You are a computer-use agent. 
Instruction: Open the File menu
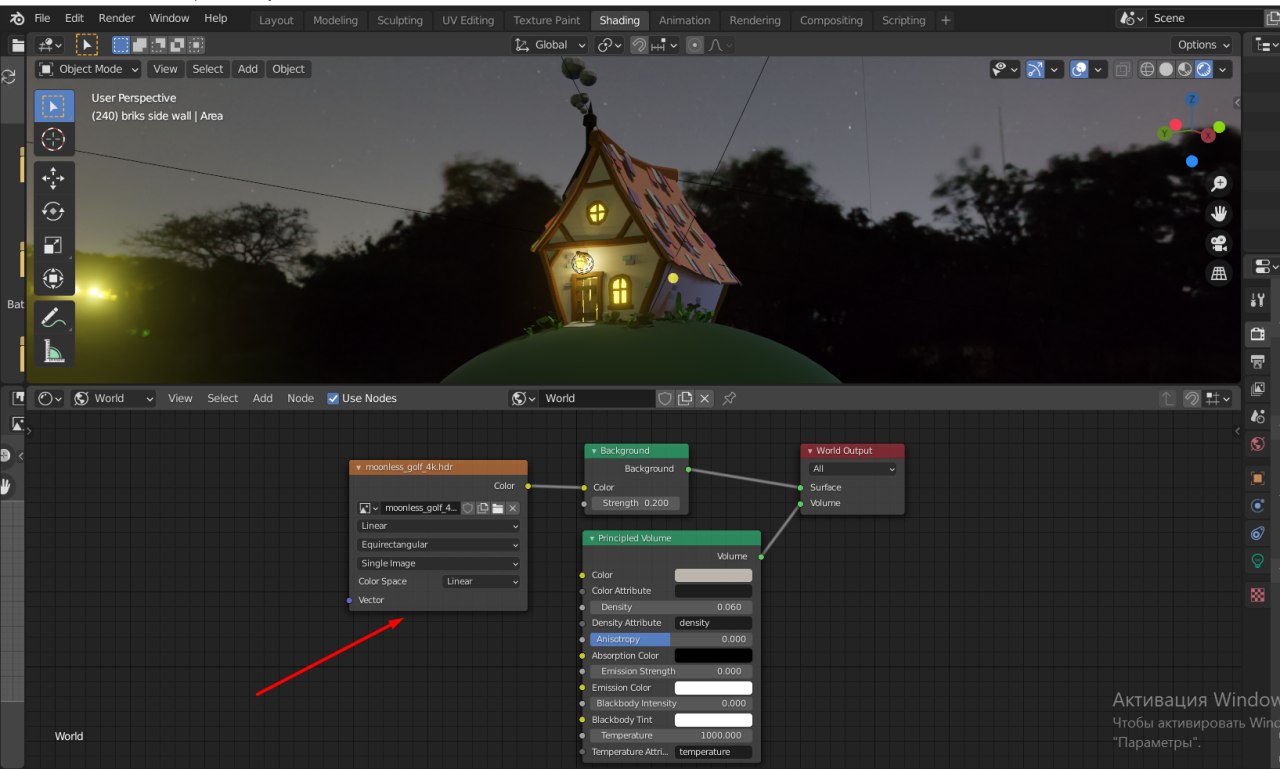(x=42, y=18)
